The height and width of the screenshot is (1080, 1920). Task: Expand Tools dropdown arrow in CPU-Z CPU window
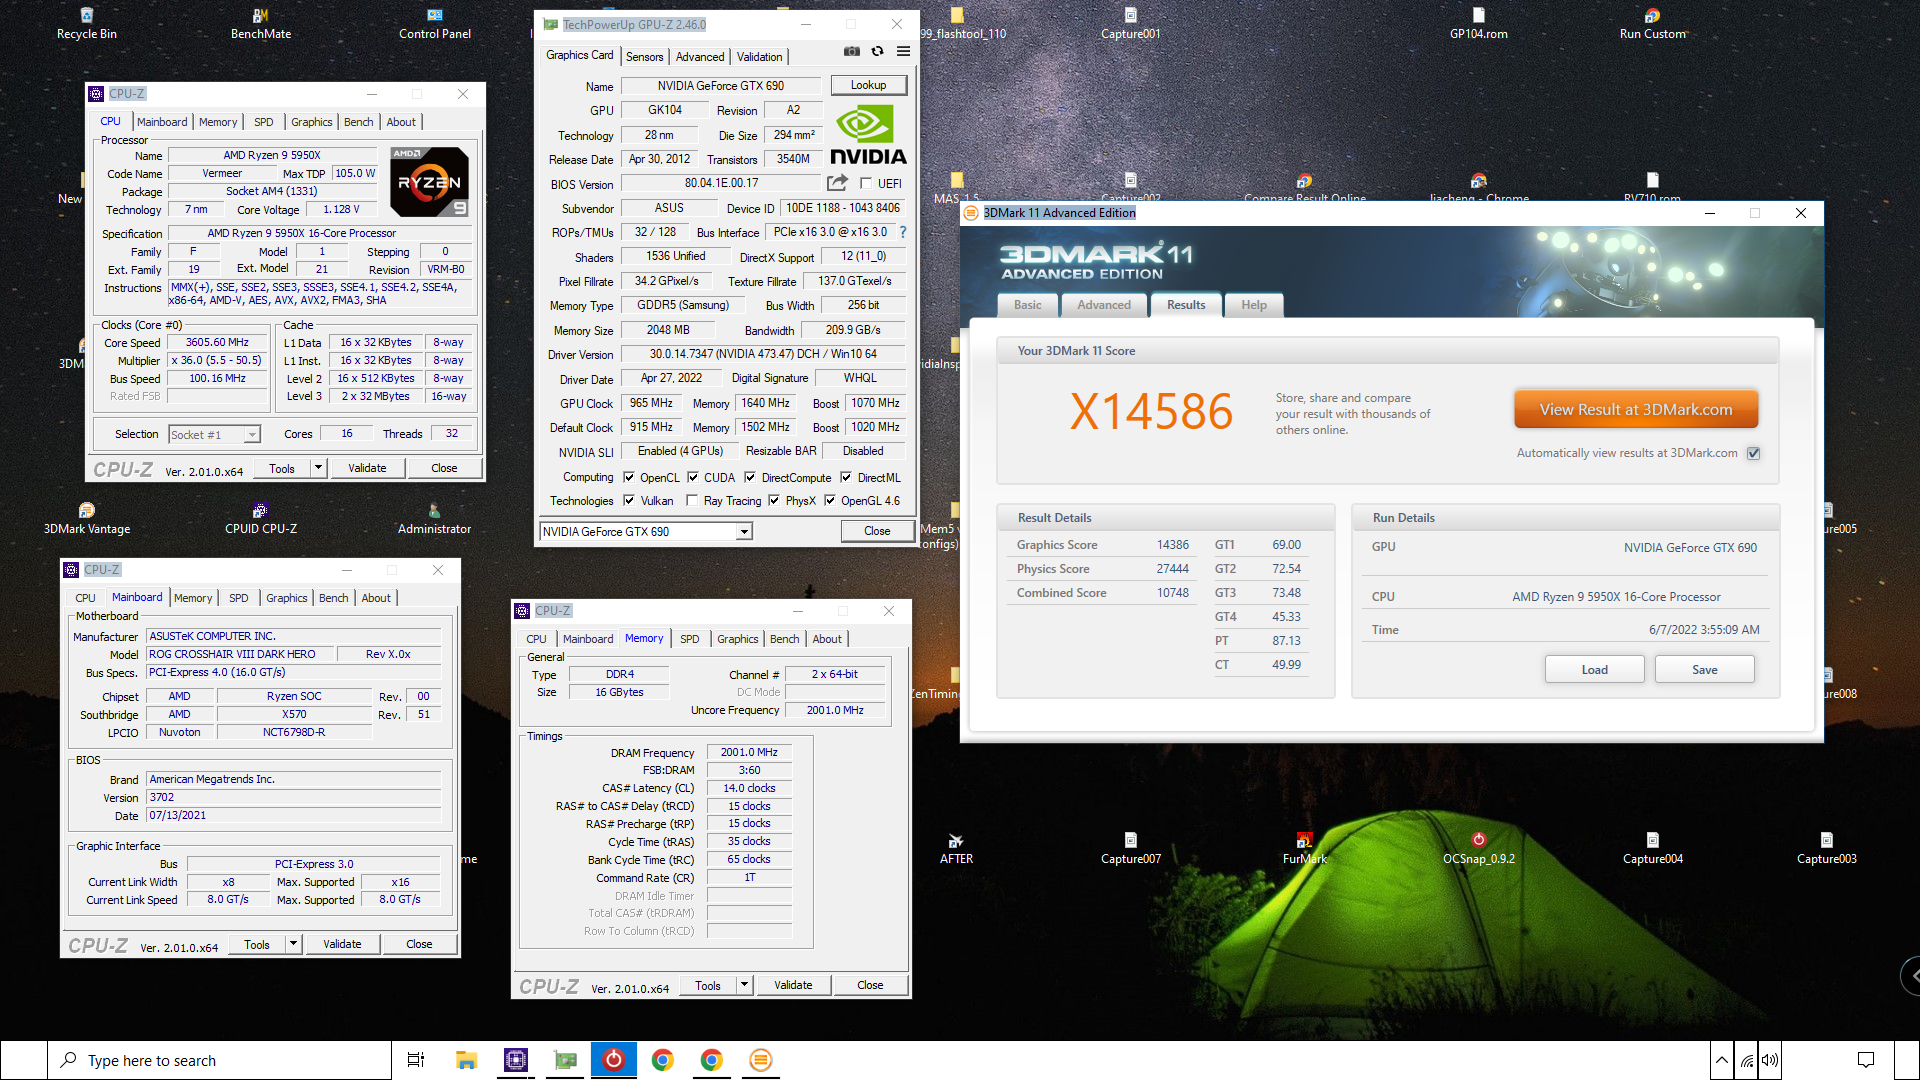[318, 468]
